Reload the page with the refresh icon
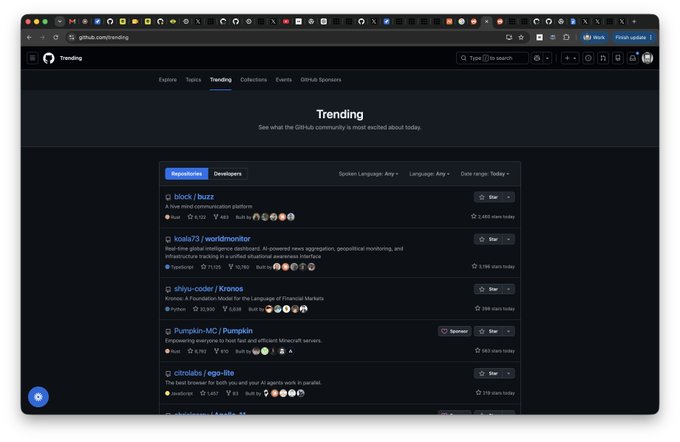 click(56, 37)
